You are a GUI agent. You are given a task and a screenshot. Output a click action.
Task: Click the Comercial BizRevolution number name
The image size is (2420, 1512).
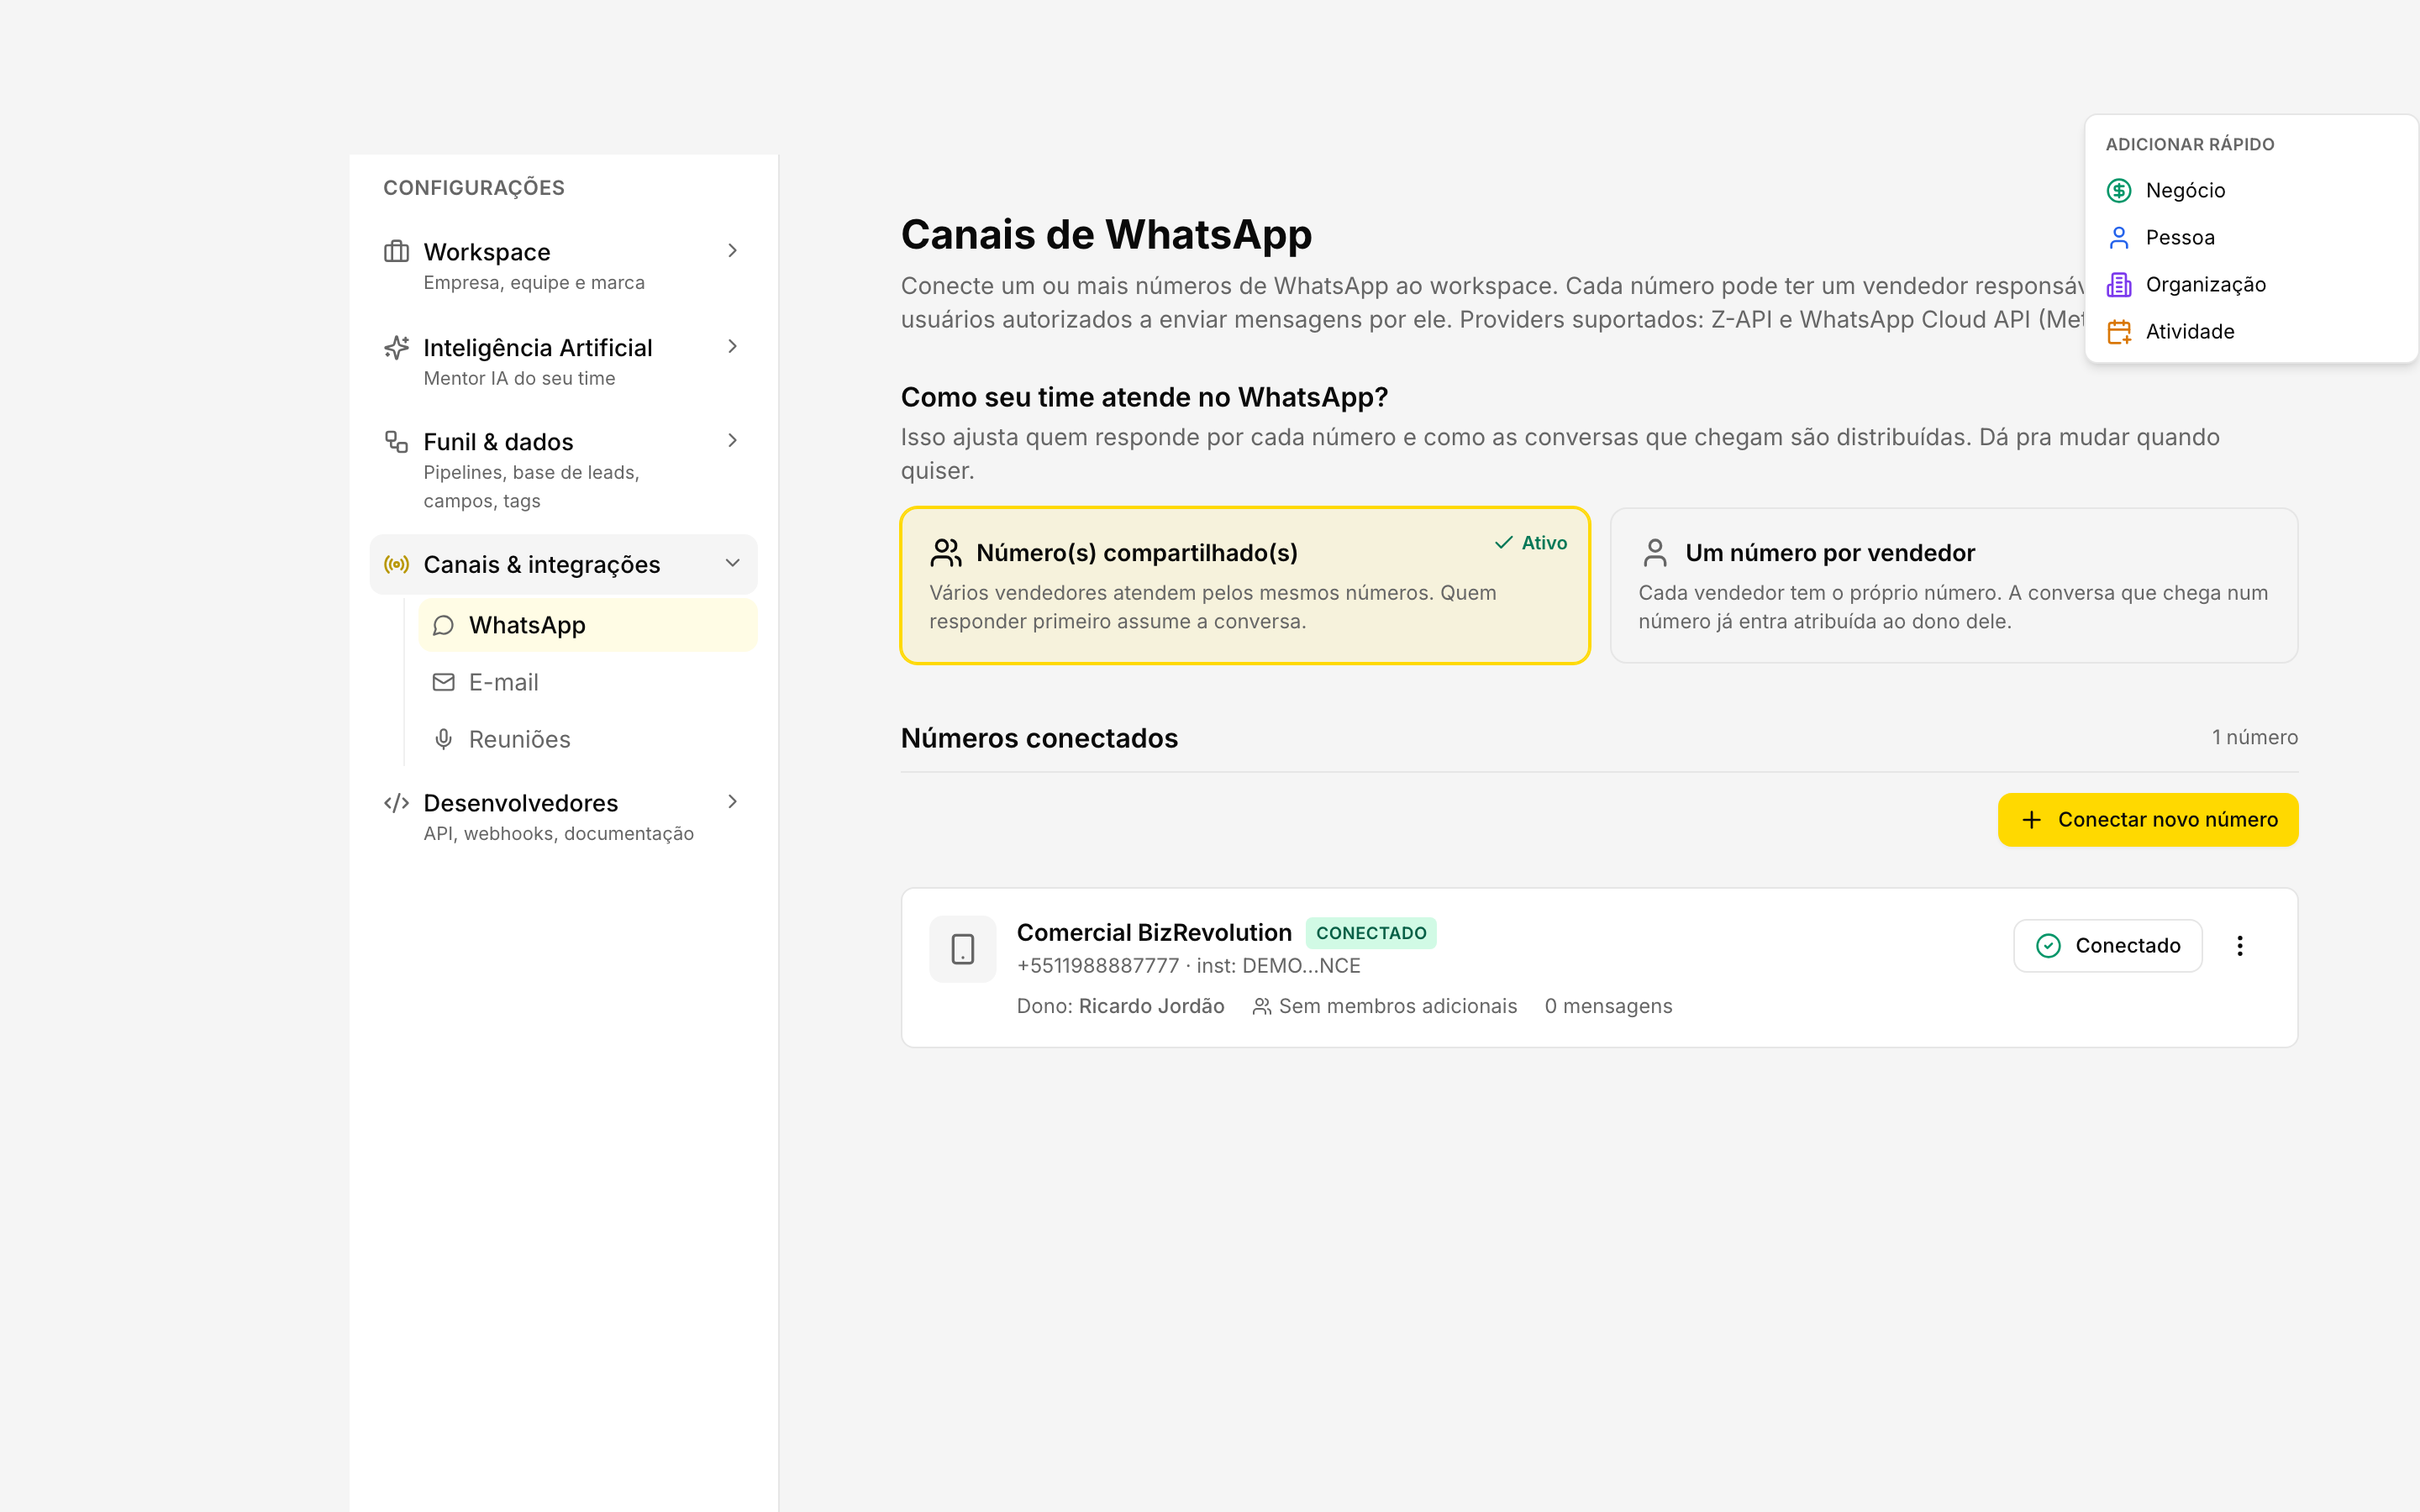[x=1153, y=932]
